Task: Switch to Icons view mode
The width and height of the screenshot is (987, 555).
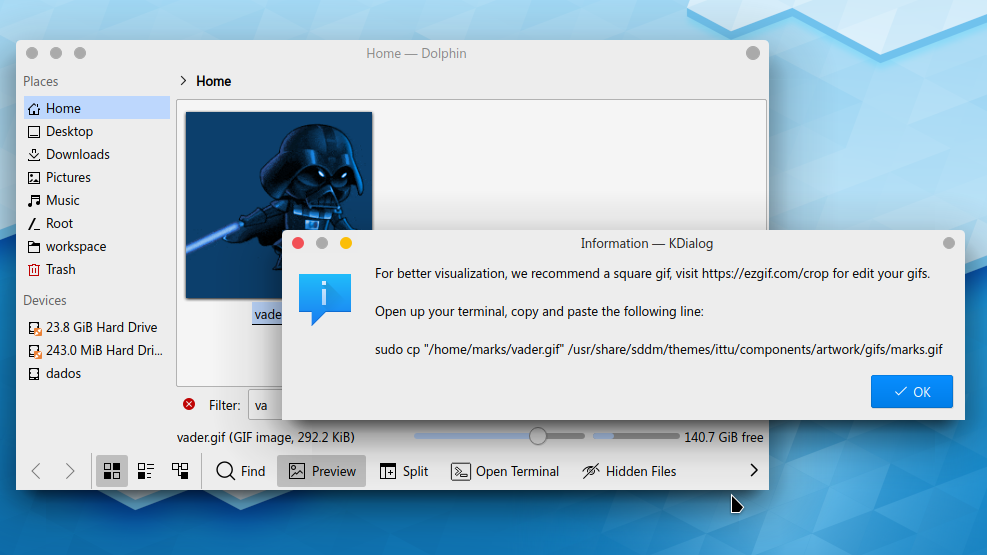Action: 112,471
